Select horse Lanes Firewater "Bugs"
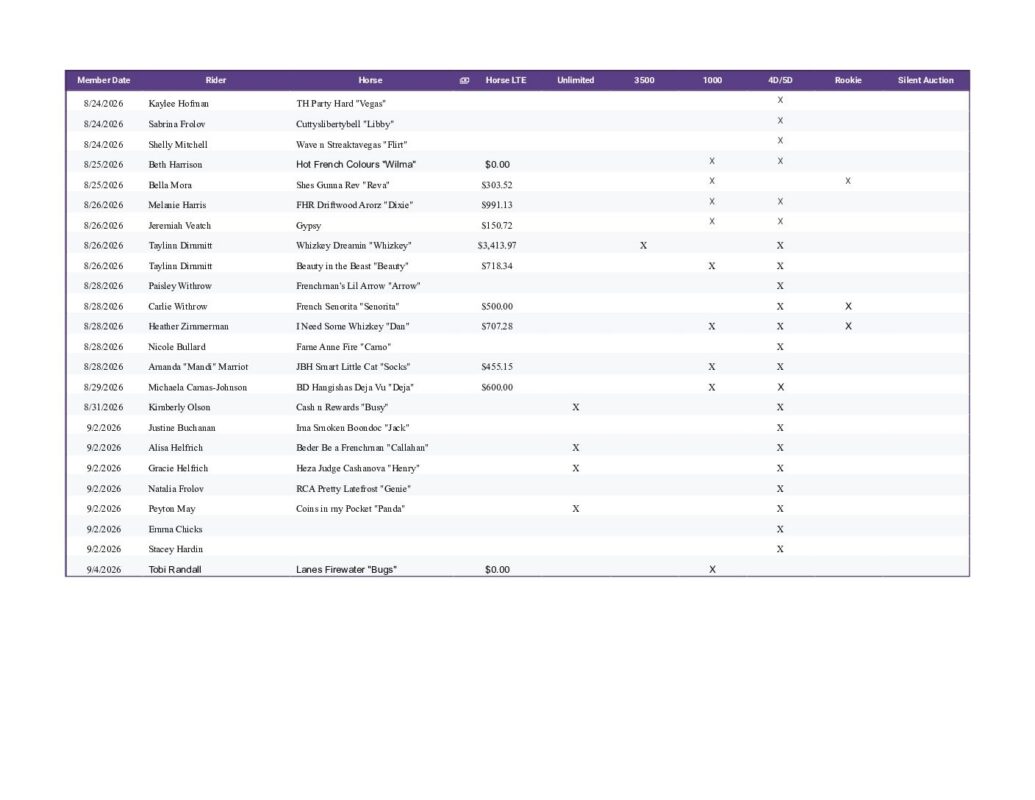Screen dimensions: 1035x800 coord(347,570)
